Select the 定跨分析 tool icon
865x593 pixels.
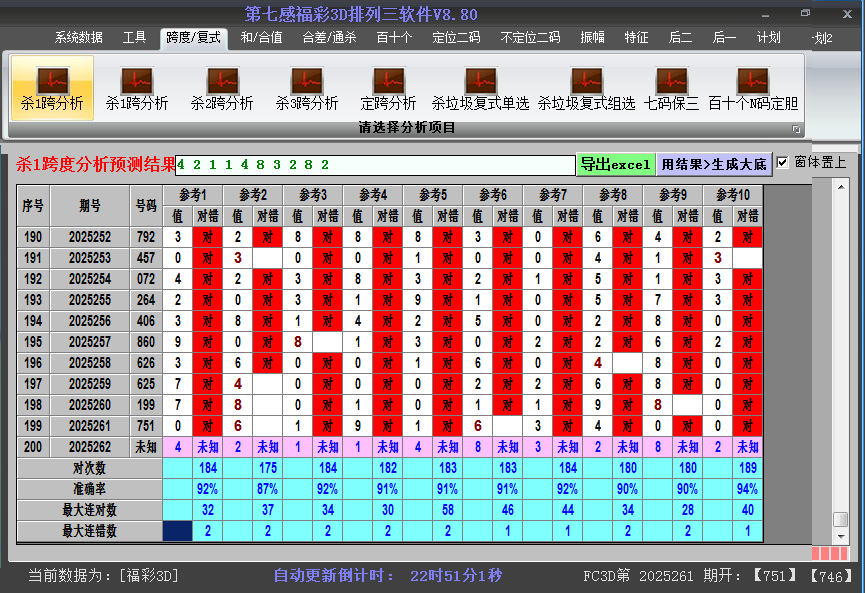388,89
